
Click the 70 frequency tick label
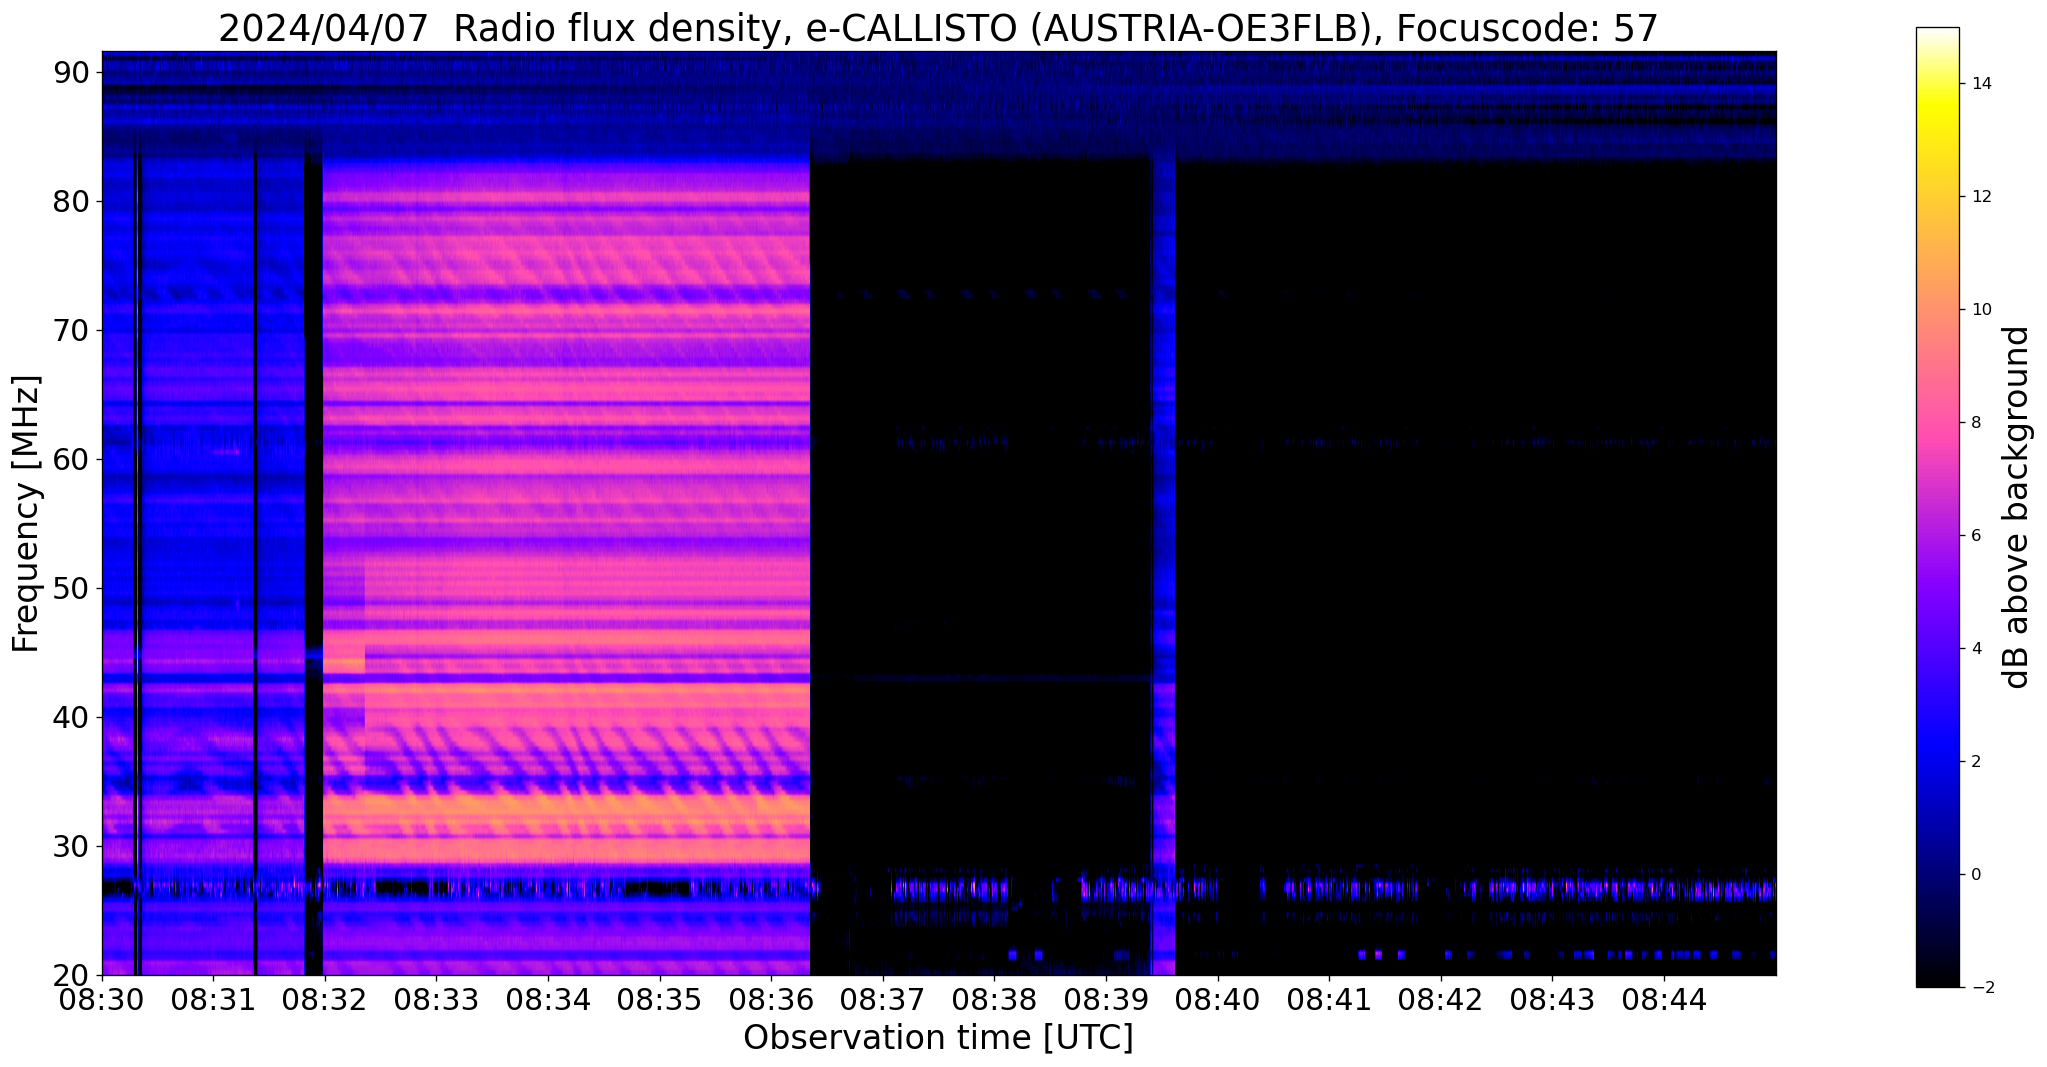(71, 331)
